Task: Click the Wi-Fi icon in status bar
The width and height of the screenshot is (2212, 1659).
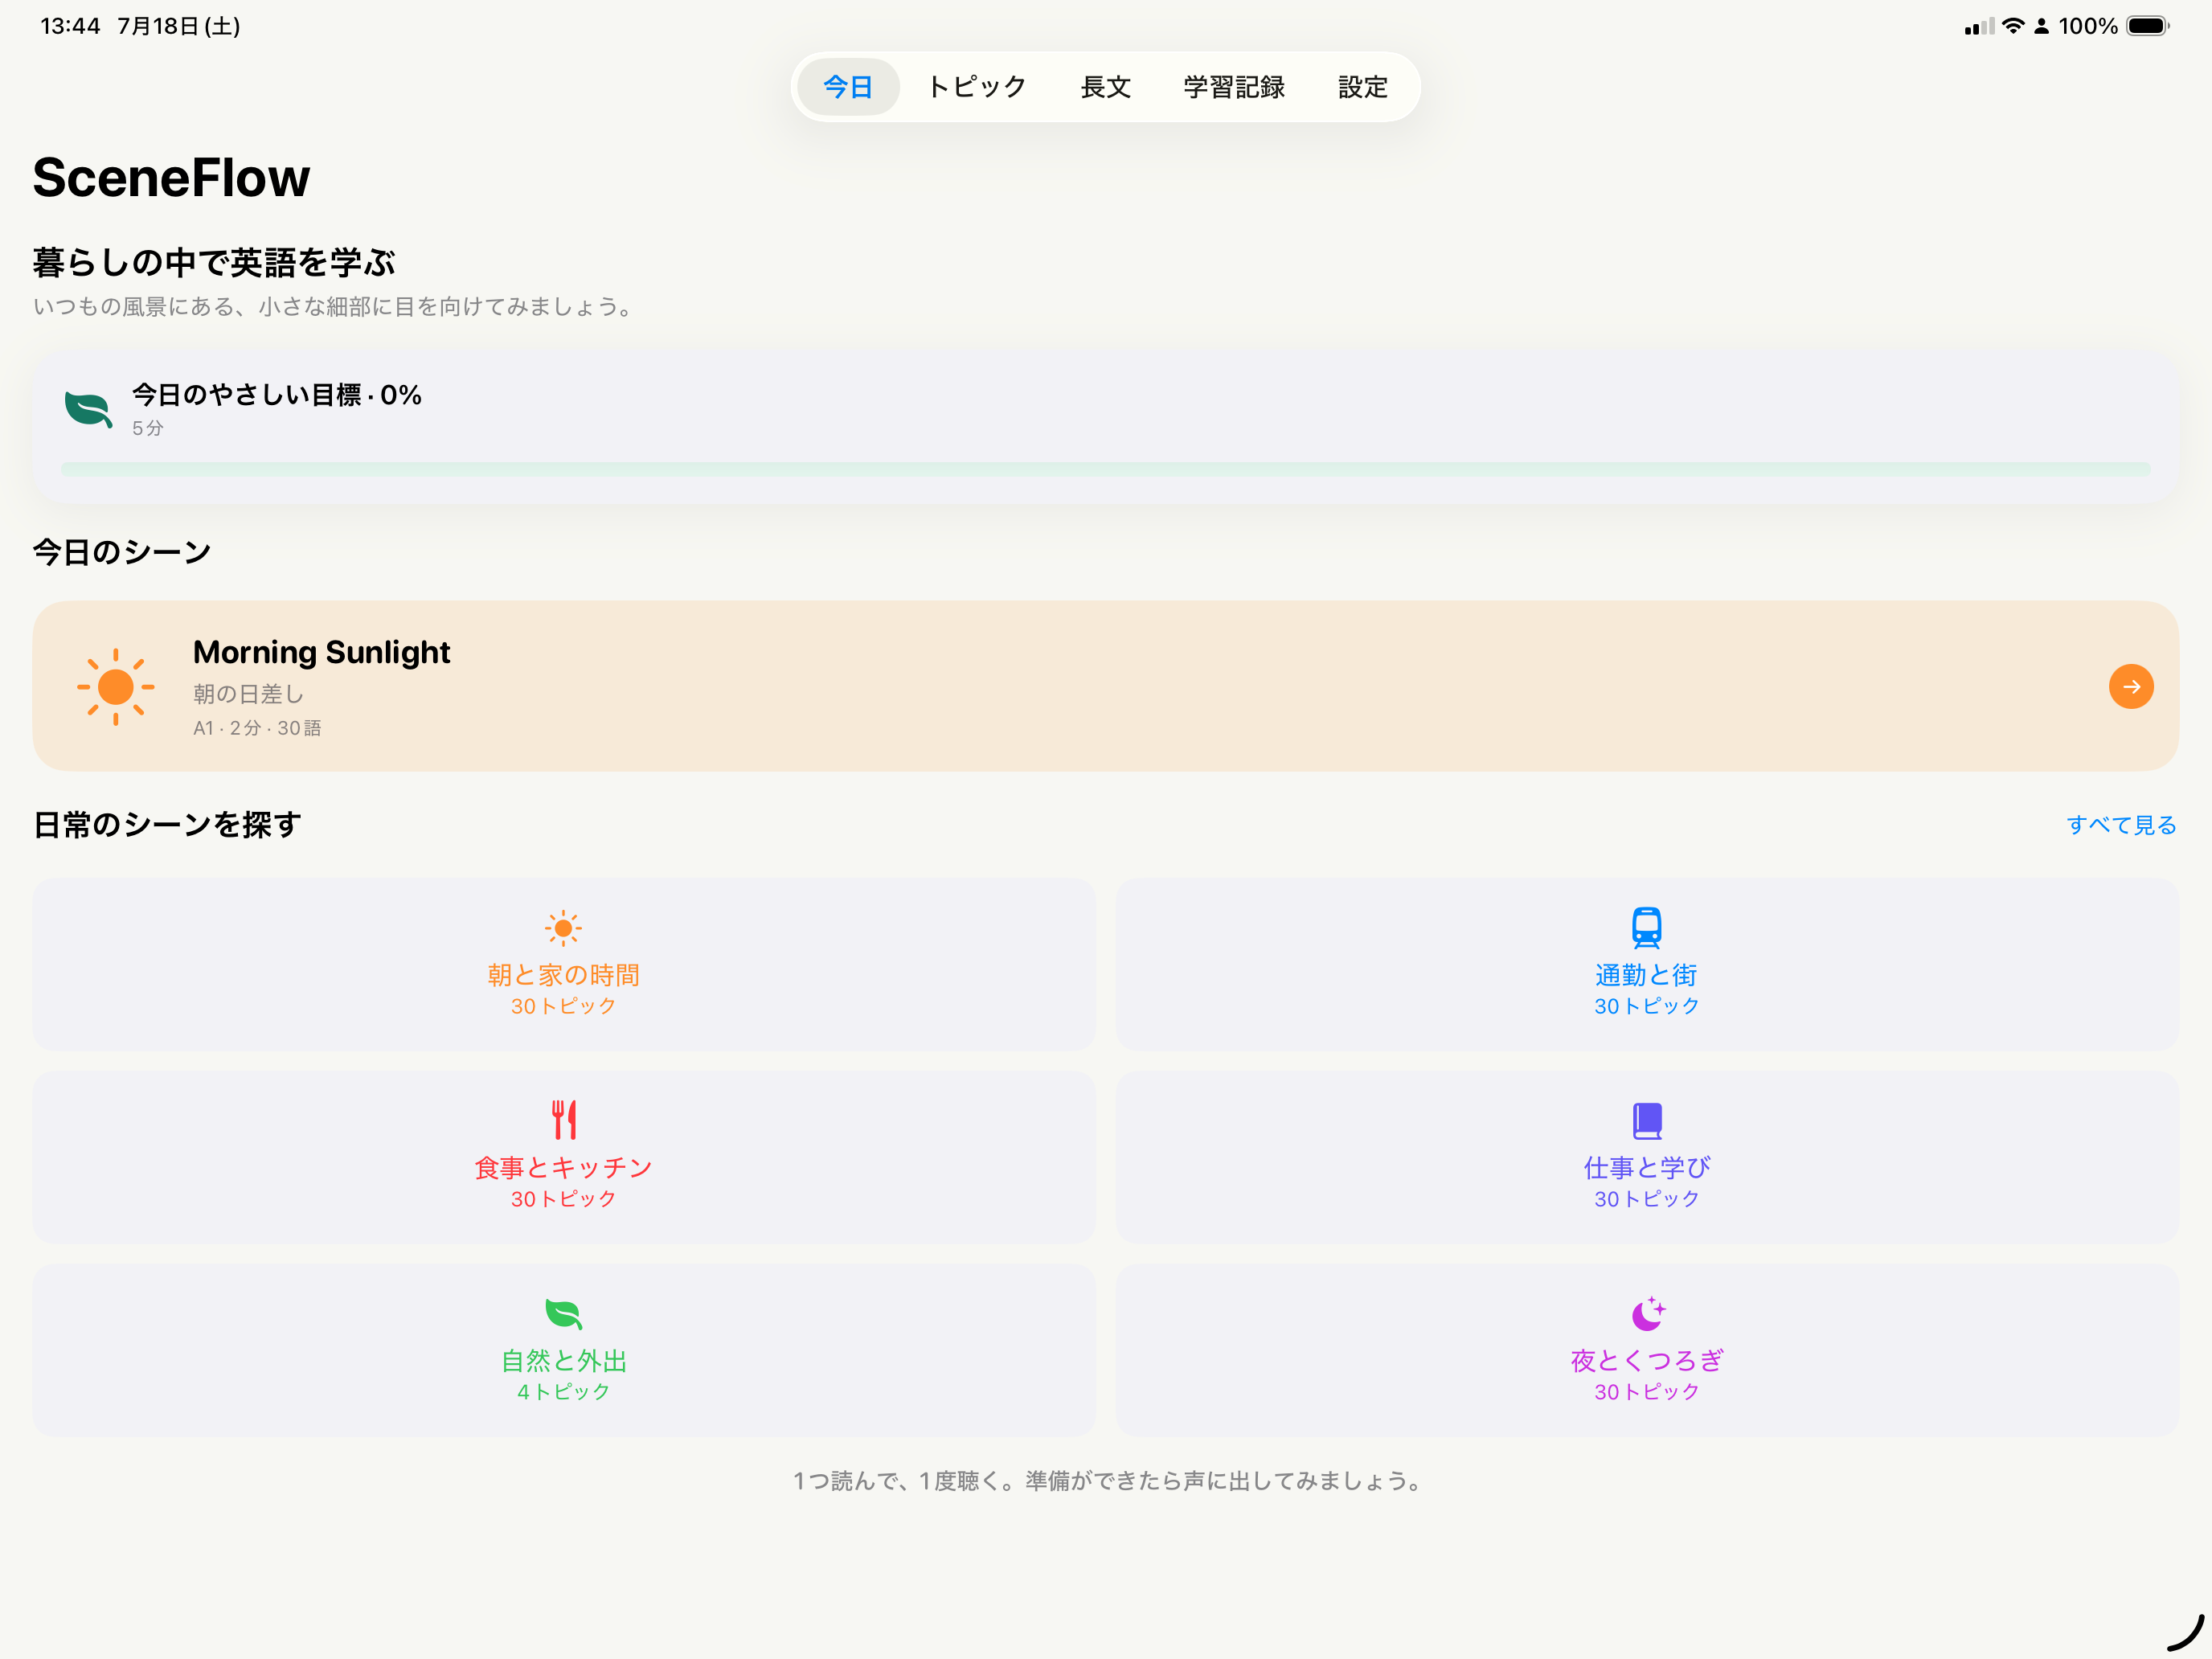Action: (2012, 26)
